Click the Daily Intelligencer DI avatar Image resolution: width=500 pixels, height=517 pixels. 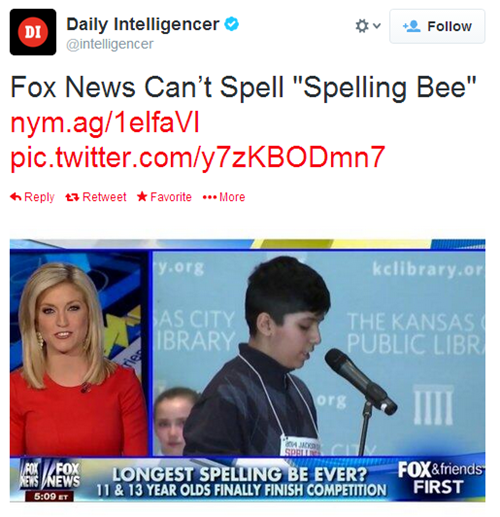pos(33,32)
